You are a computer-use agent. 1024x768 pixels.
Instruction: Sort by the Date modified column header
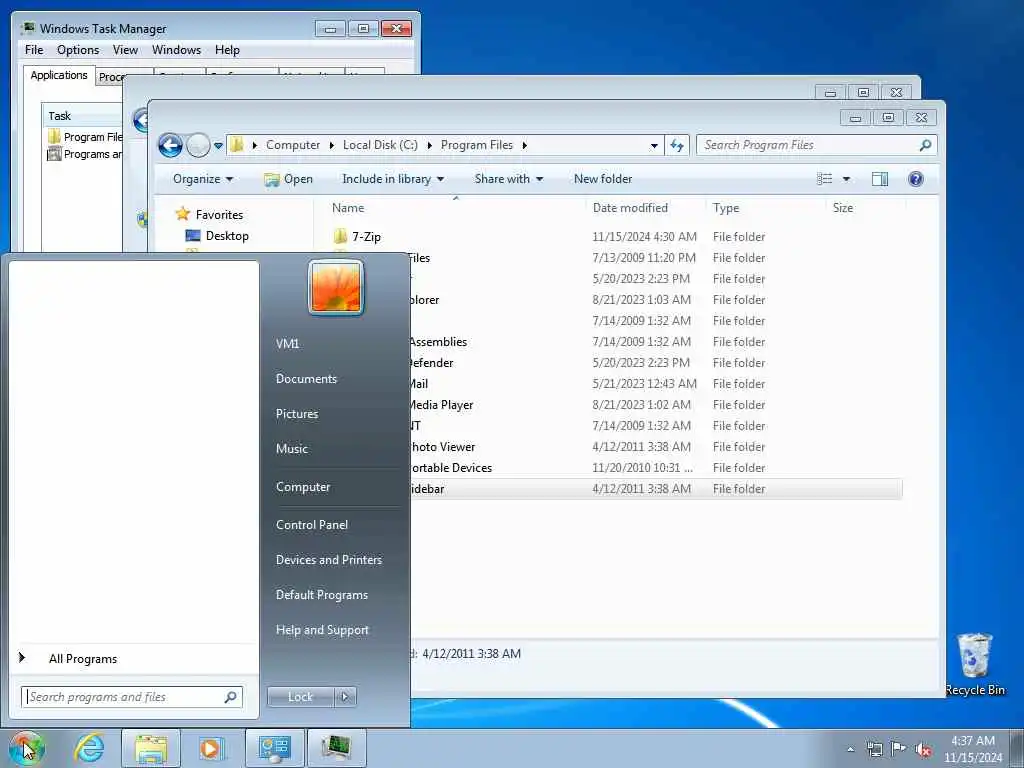[630, 208]
